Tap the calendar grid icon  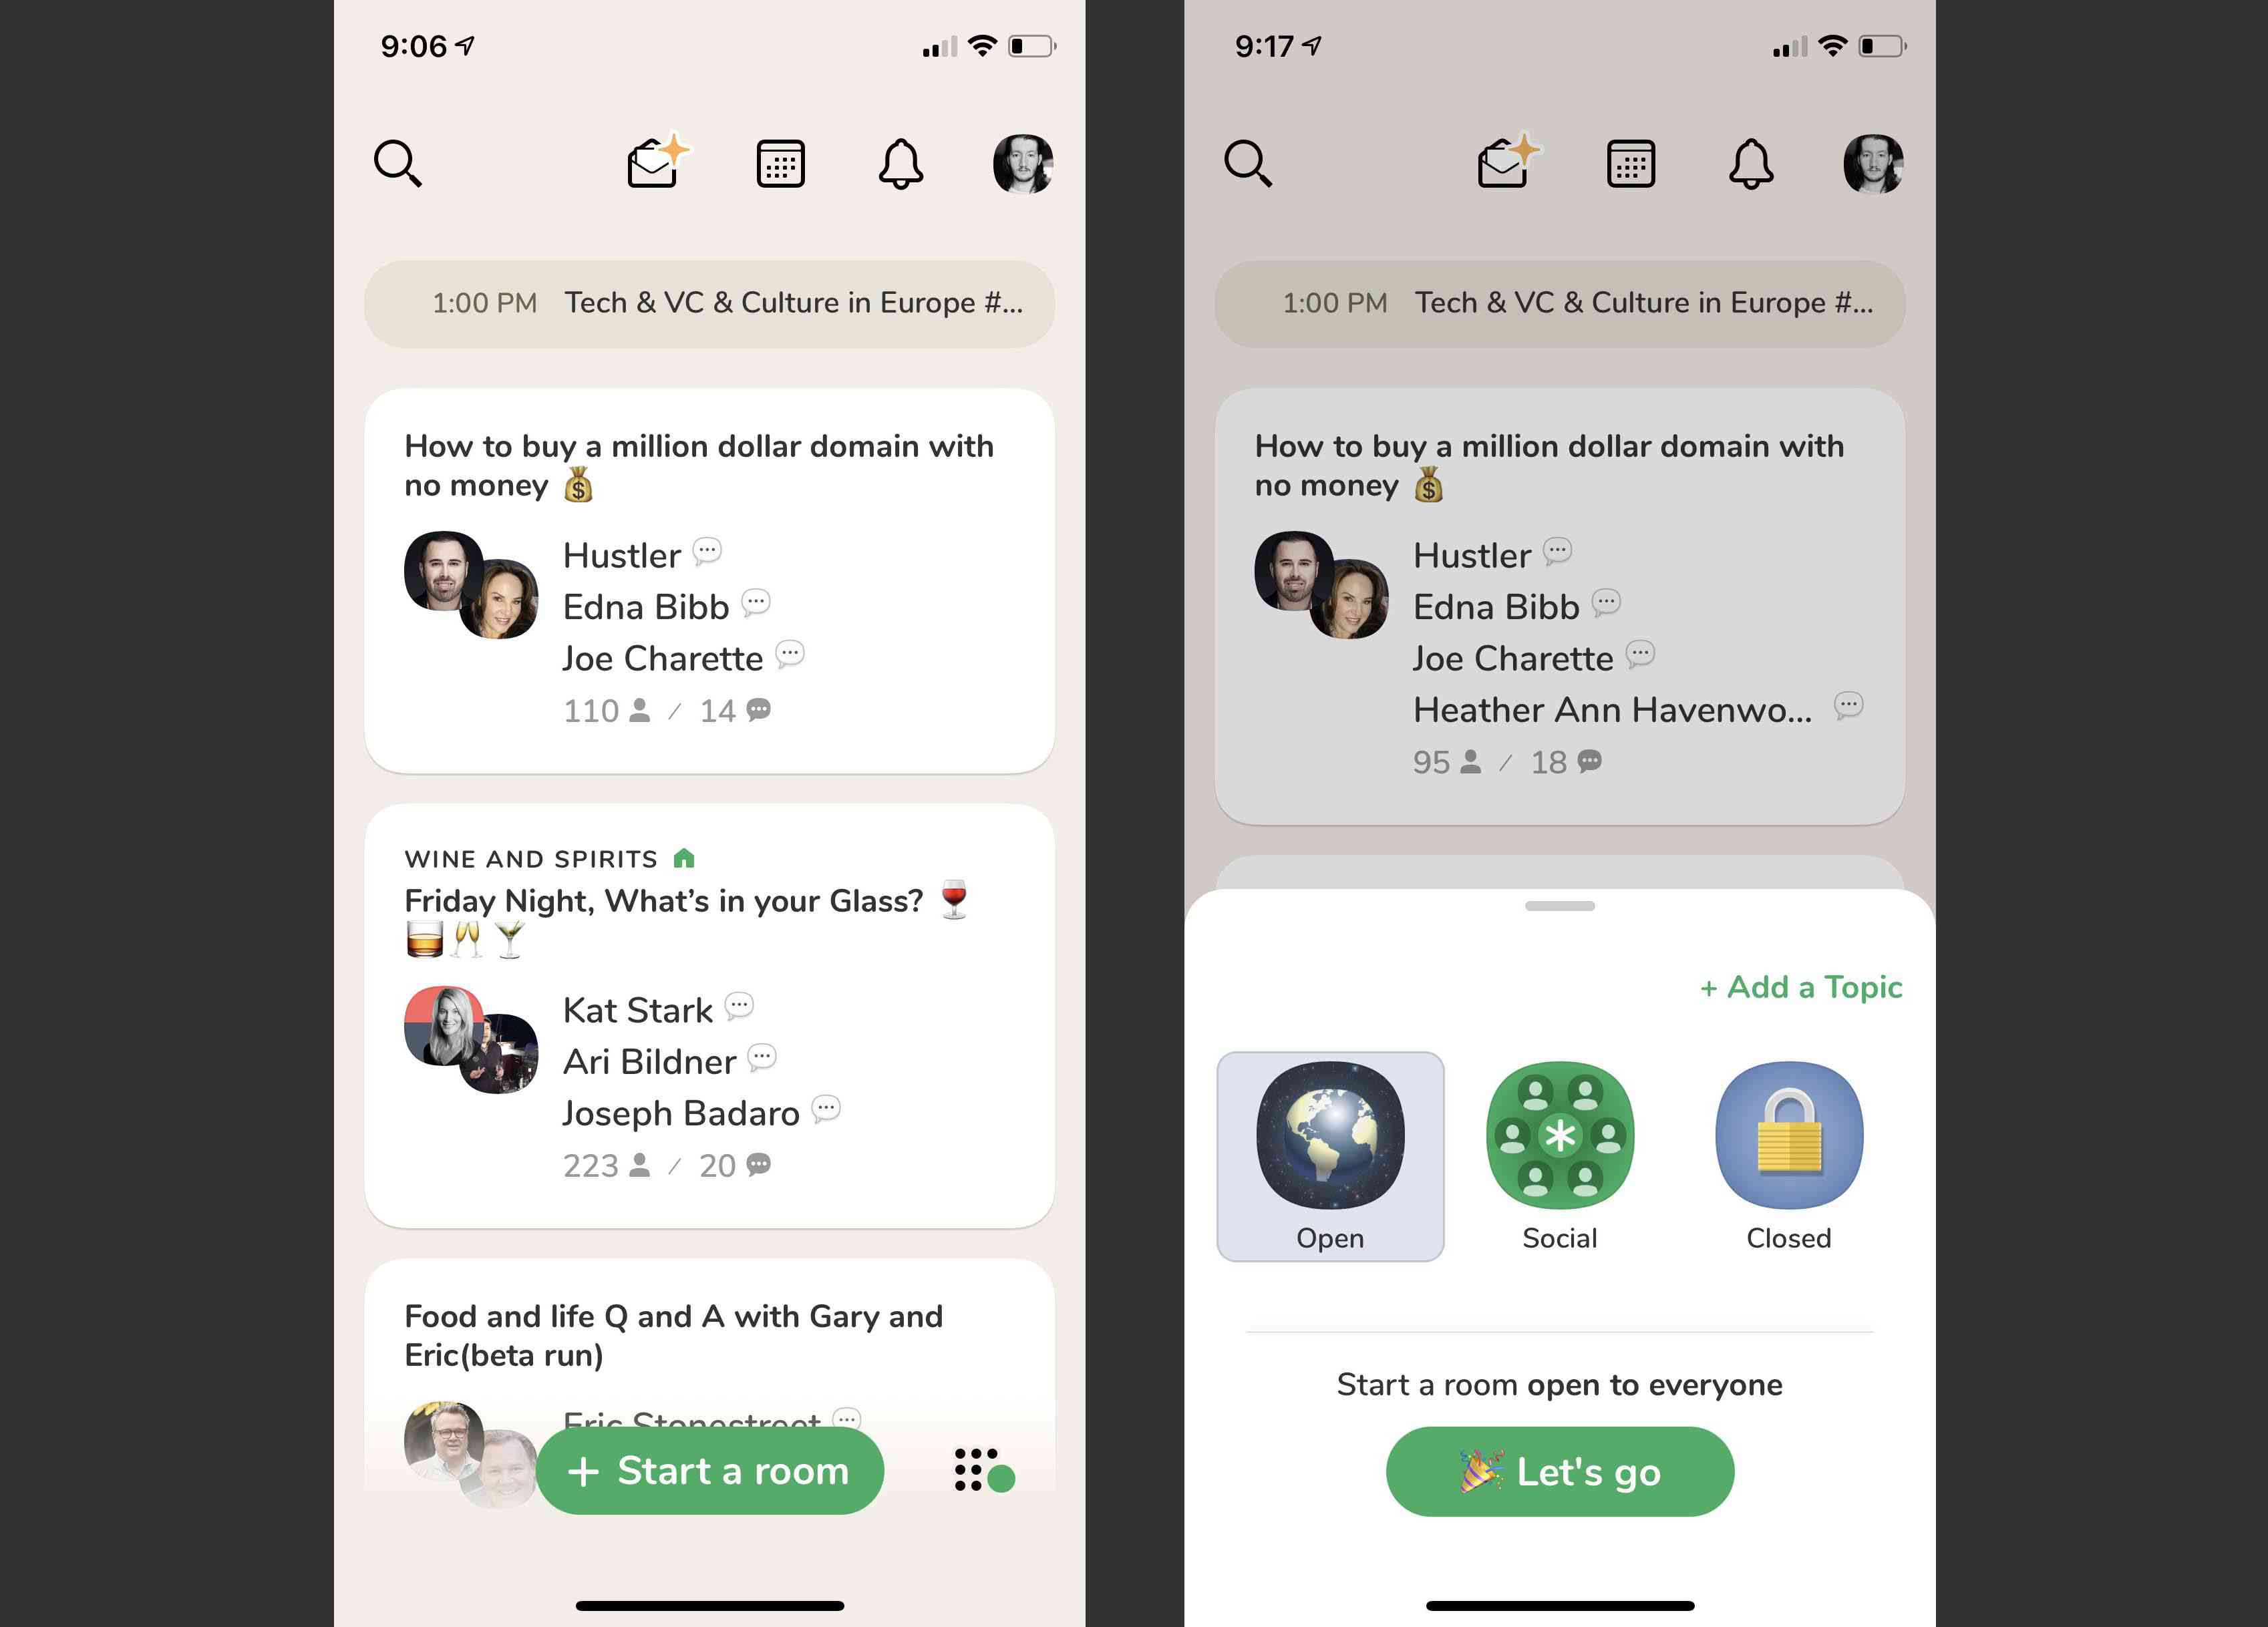pos(780,160)
